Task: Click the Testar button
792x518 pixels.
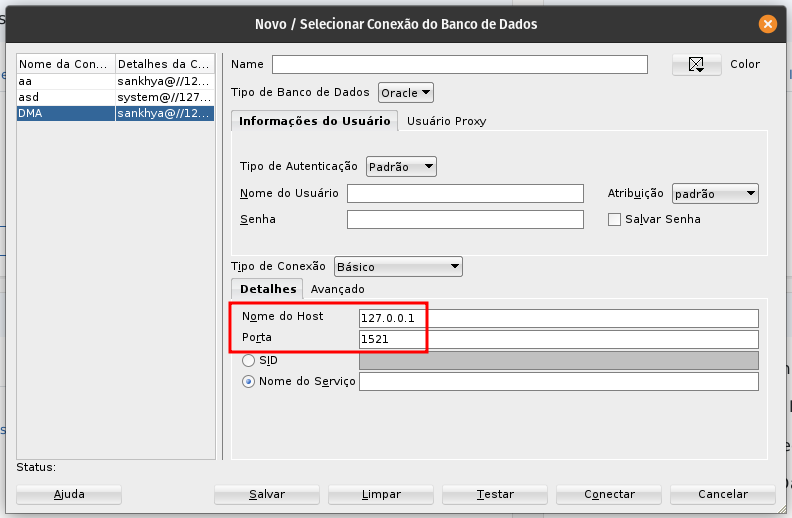Action: click(495, 494)
